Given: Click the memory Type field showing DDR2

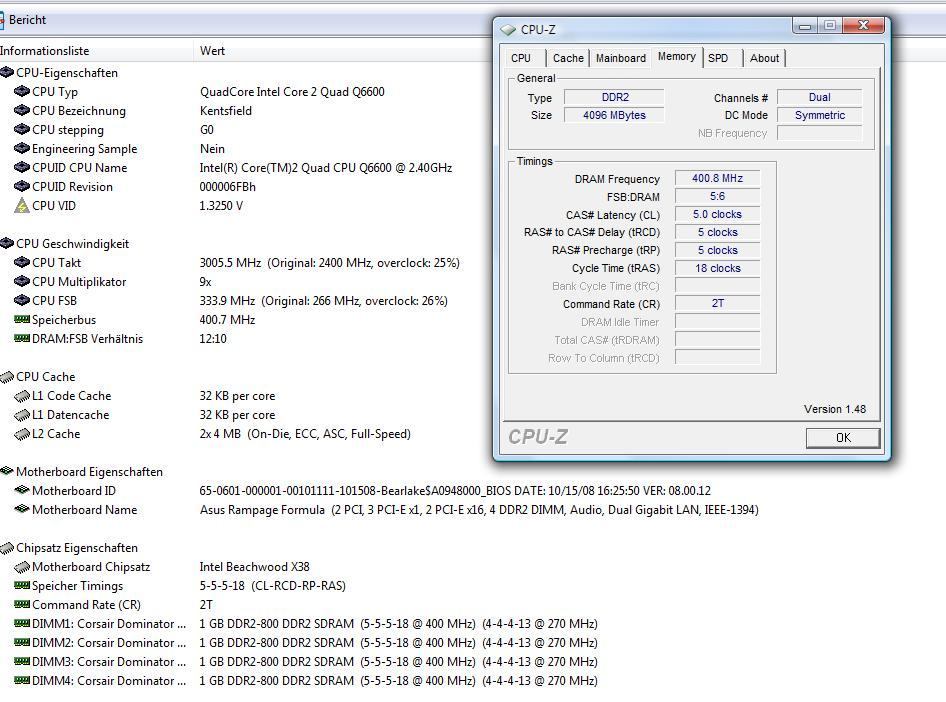Looking at the screenshot, I should point(614,97).
